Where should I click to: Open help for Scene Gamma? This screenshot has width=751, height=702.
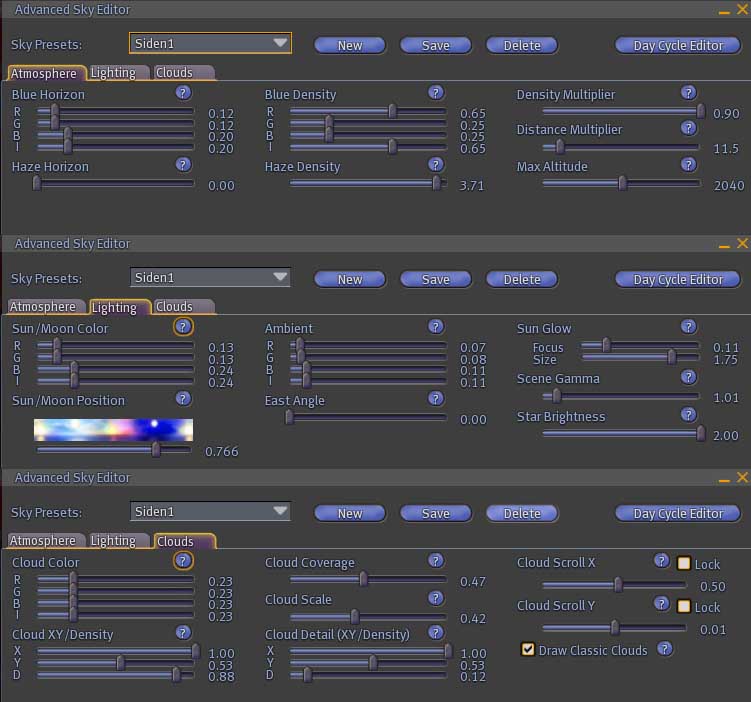pyautogui.click(x=688, y=377)
